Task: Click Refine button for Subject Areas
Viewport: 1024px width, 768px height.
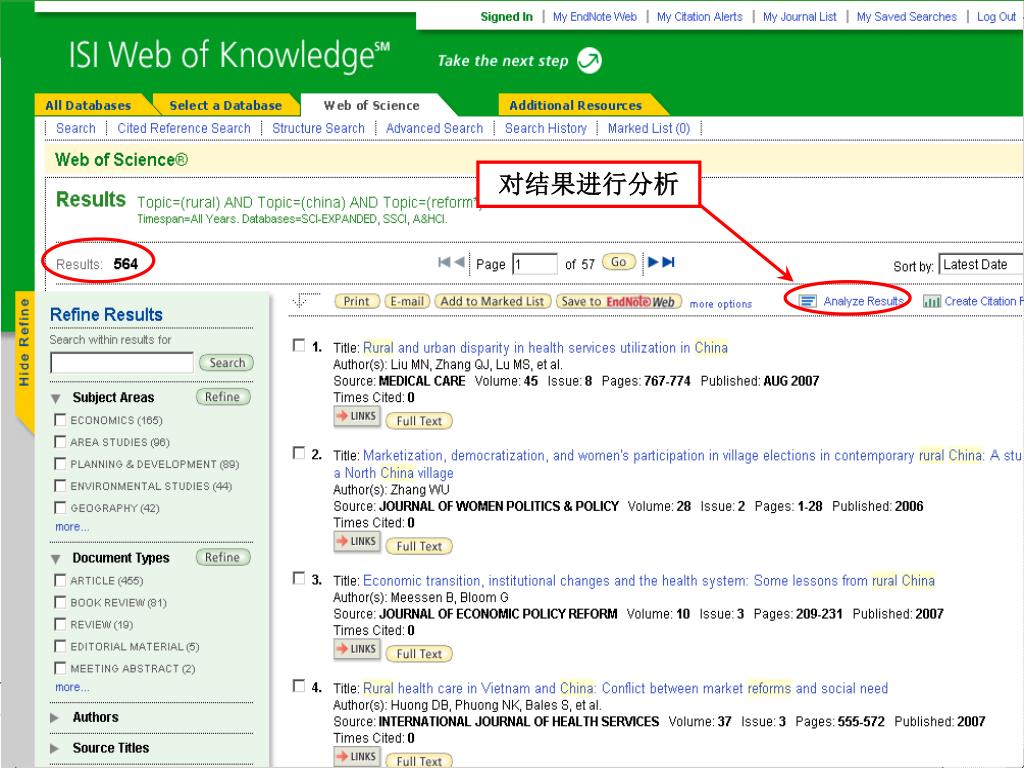Action: tap(222, 396)
